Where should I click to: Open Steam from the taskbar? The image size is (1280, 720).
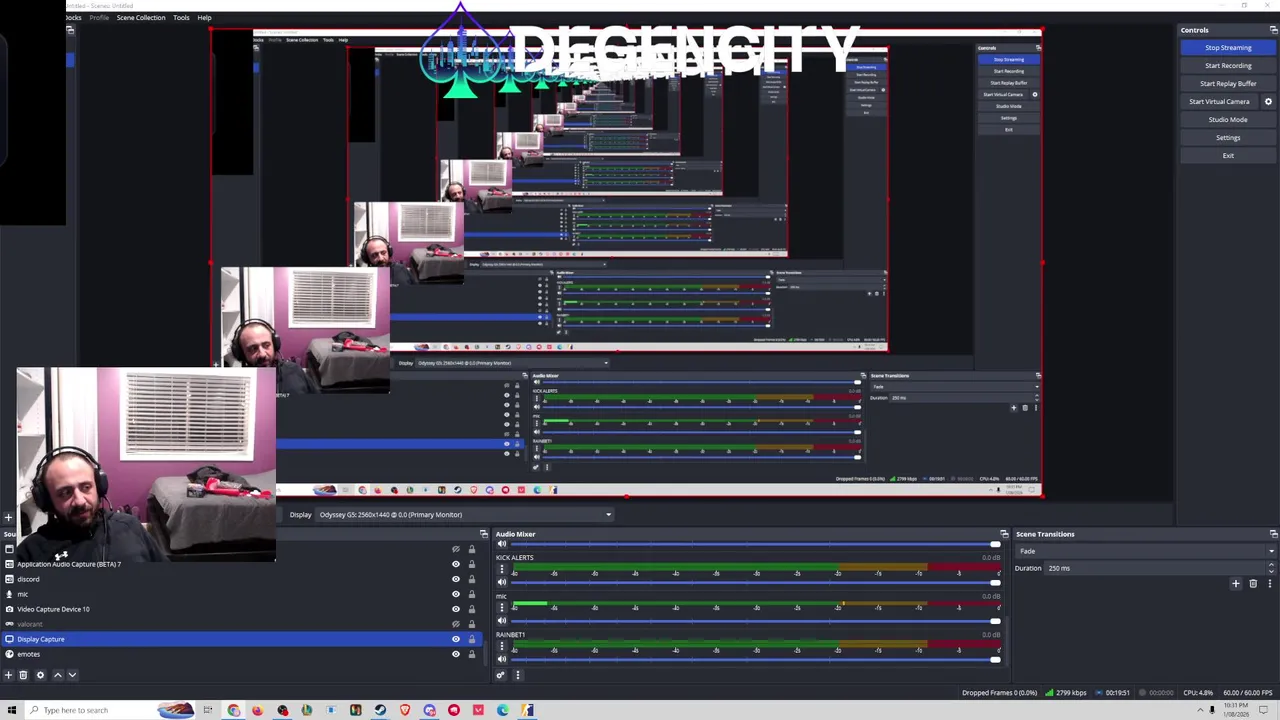[380, 710]
